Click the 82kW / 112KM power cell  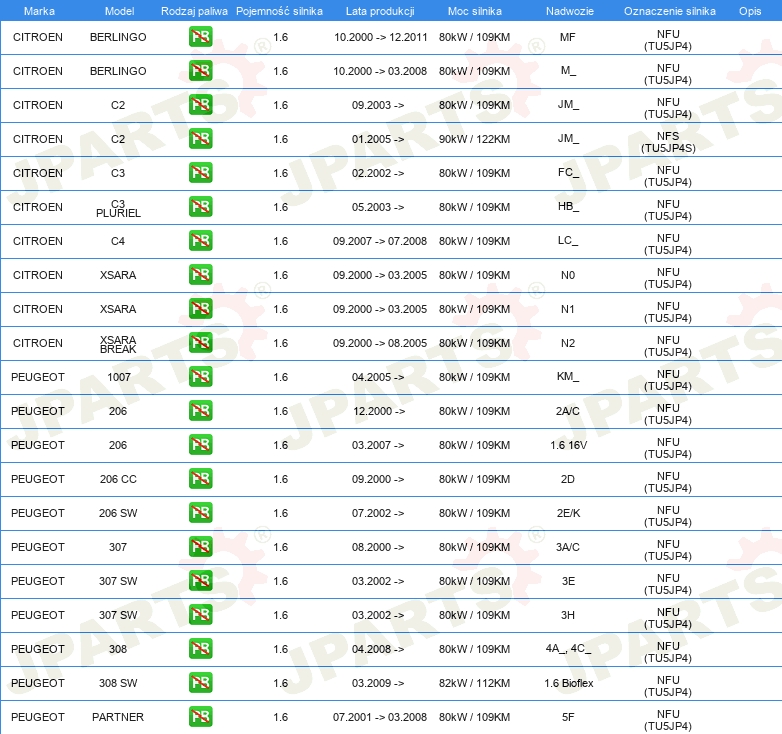[x=474, y=683]
